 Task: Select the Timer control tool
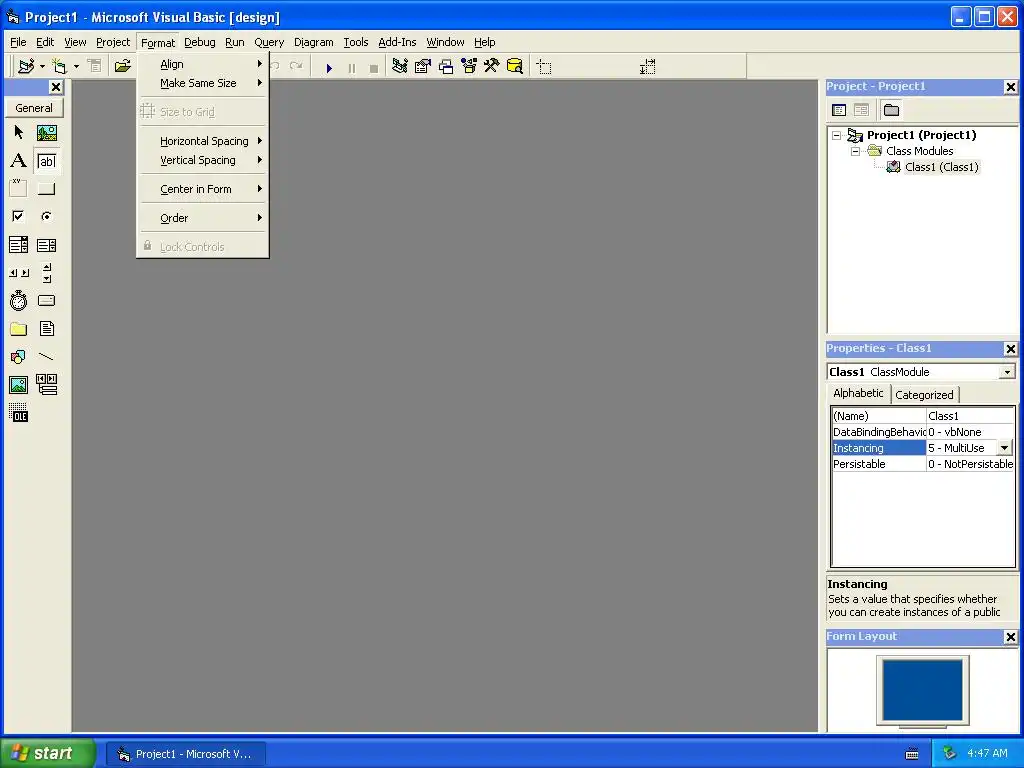click(x=18, y=300)
